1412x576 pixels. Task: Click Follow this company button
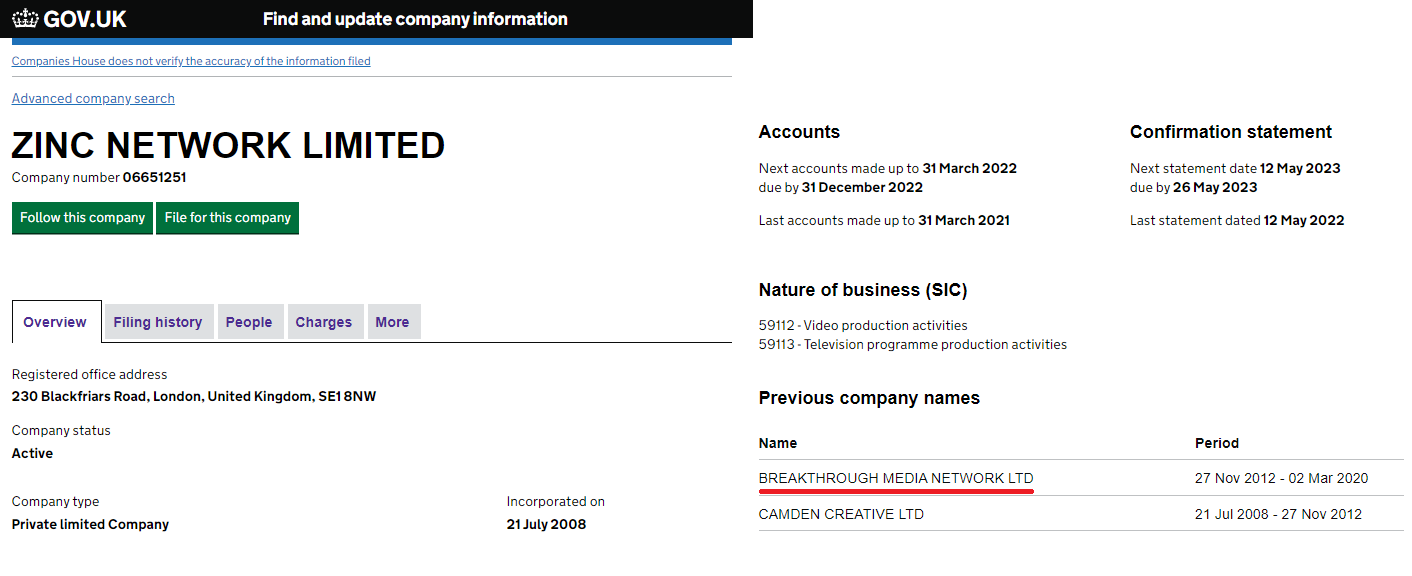(82, 218)
